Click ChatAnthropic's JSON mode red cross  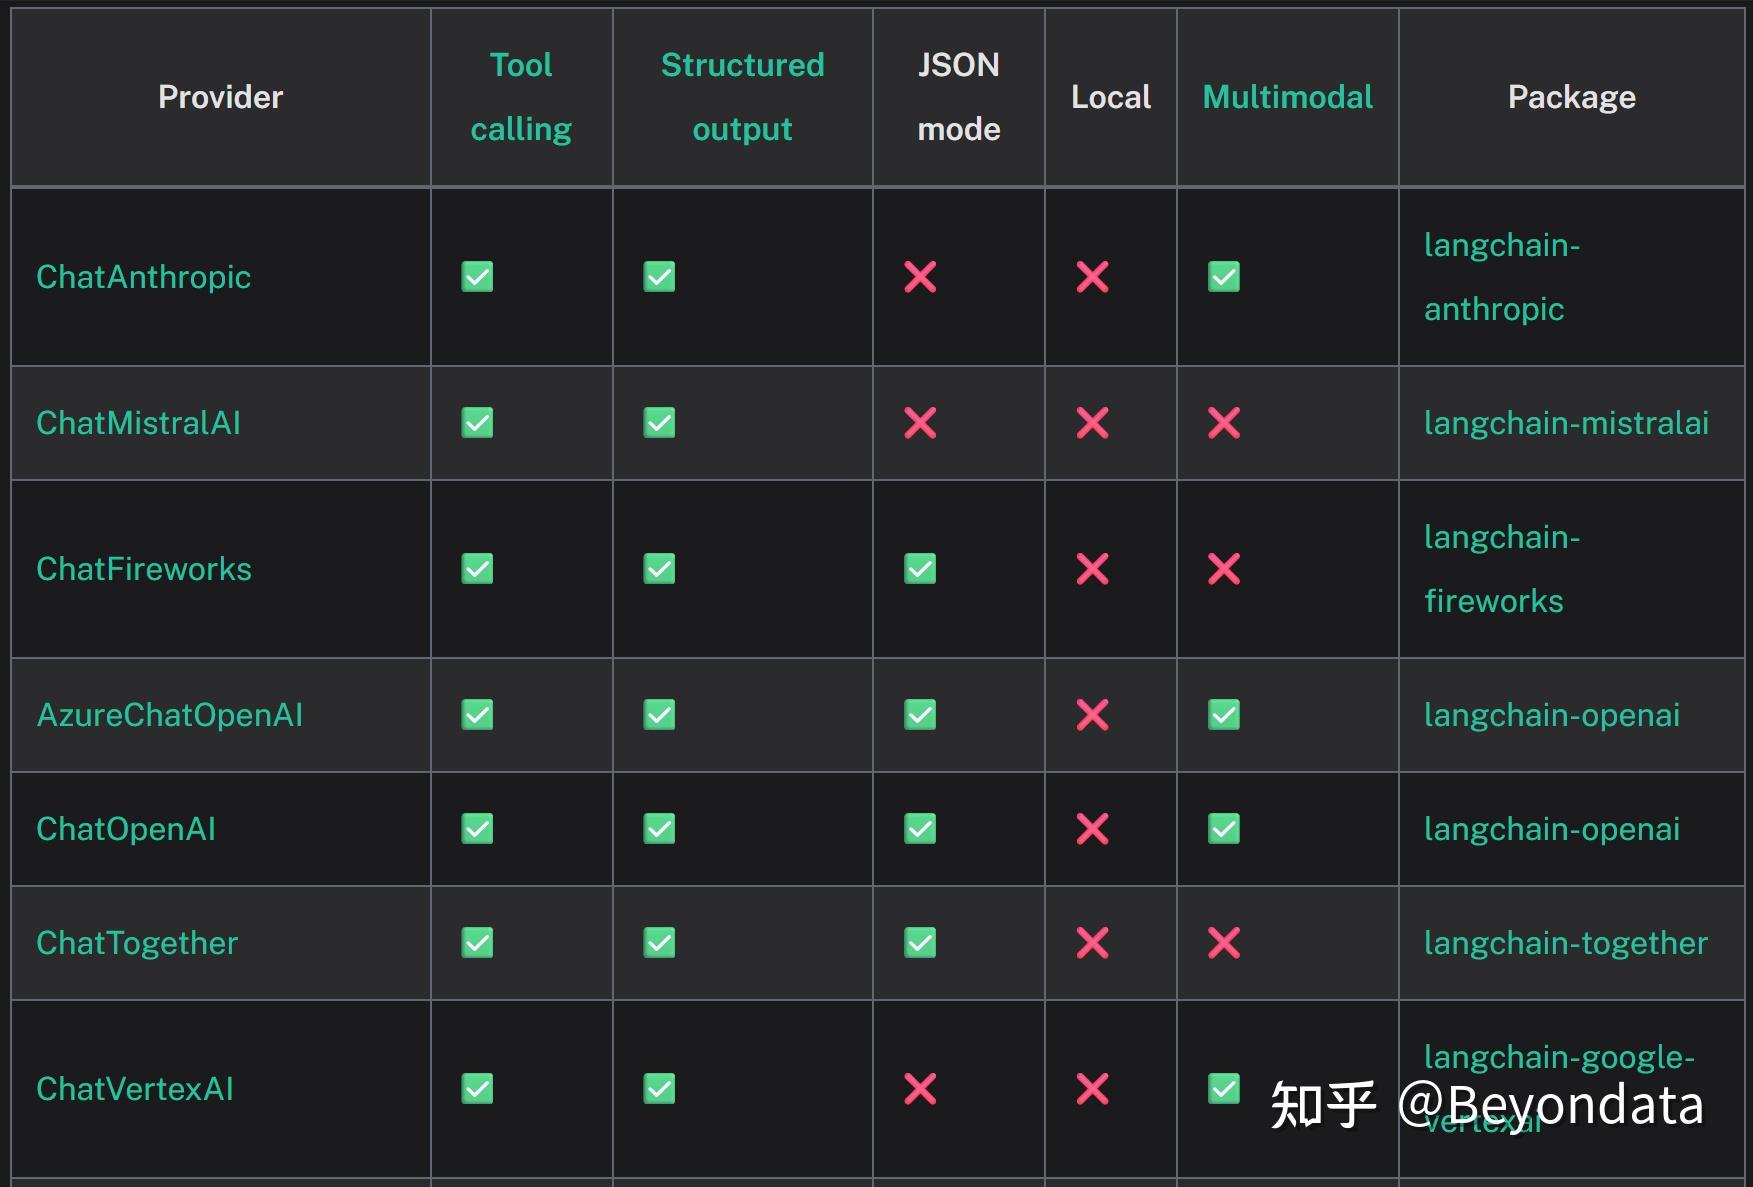click(x=920, y=277)
